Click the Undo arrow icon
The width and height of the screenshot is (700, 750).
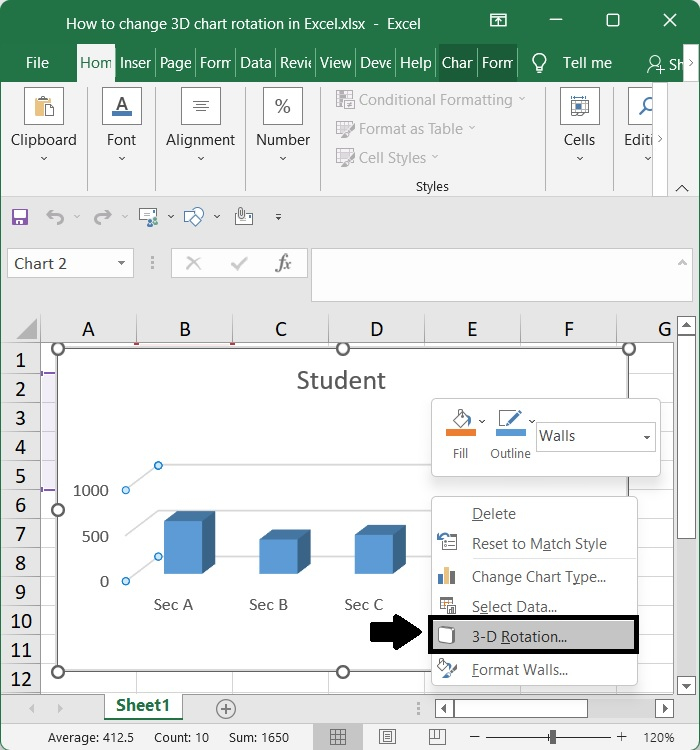click(55, 217)
